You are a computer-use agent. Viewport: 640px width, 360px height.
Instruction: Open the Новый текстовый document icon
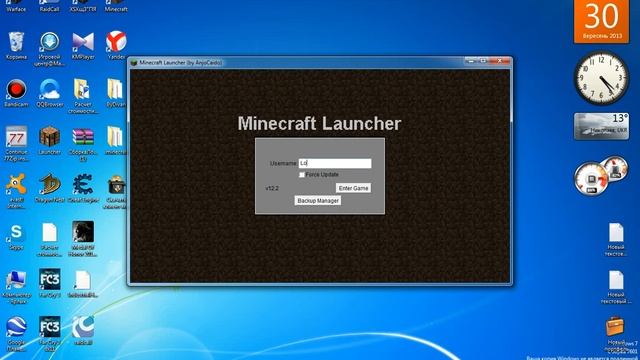pos(616,280)
